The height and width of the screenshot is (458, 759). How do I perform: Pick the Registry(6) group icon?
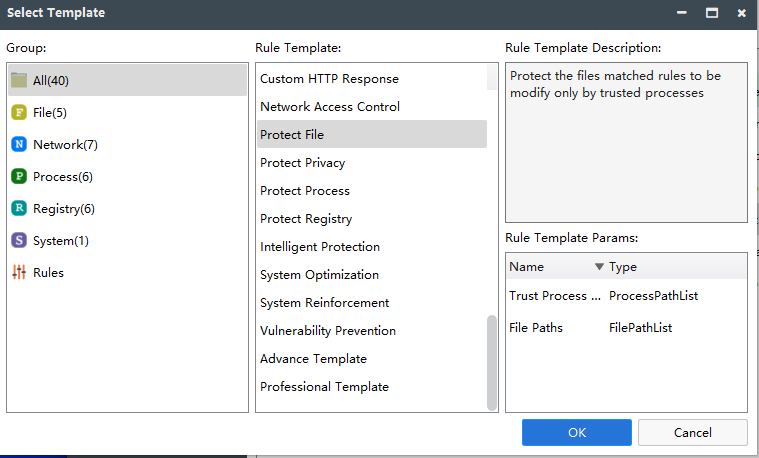[19, 209]
